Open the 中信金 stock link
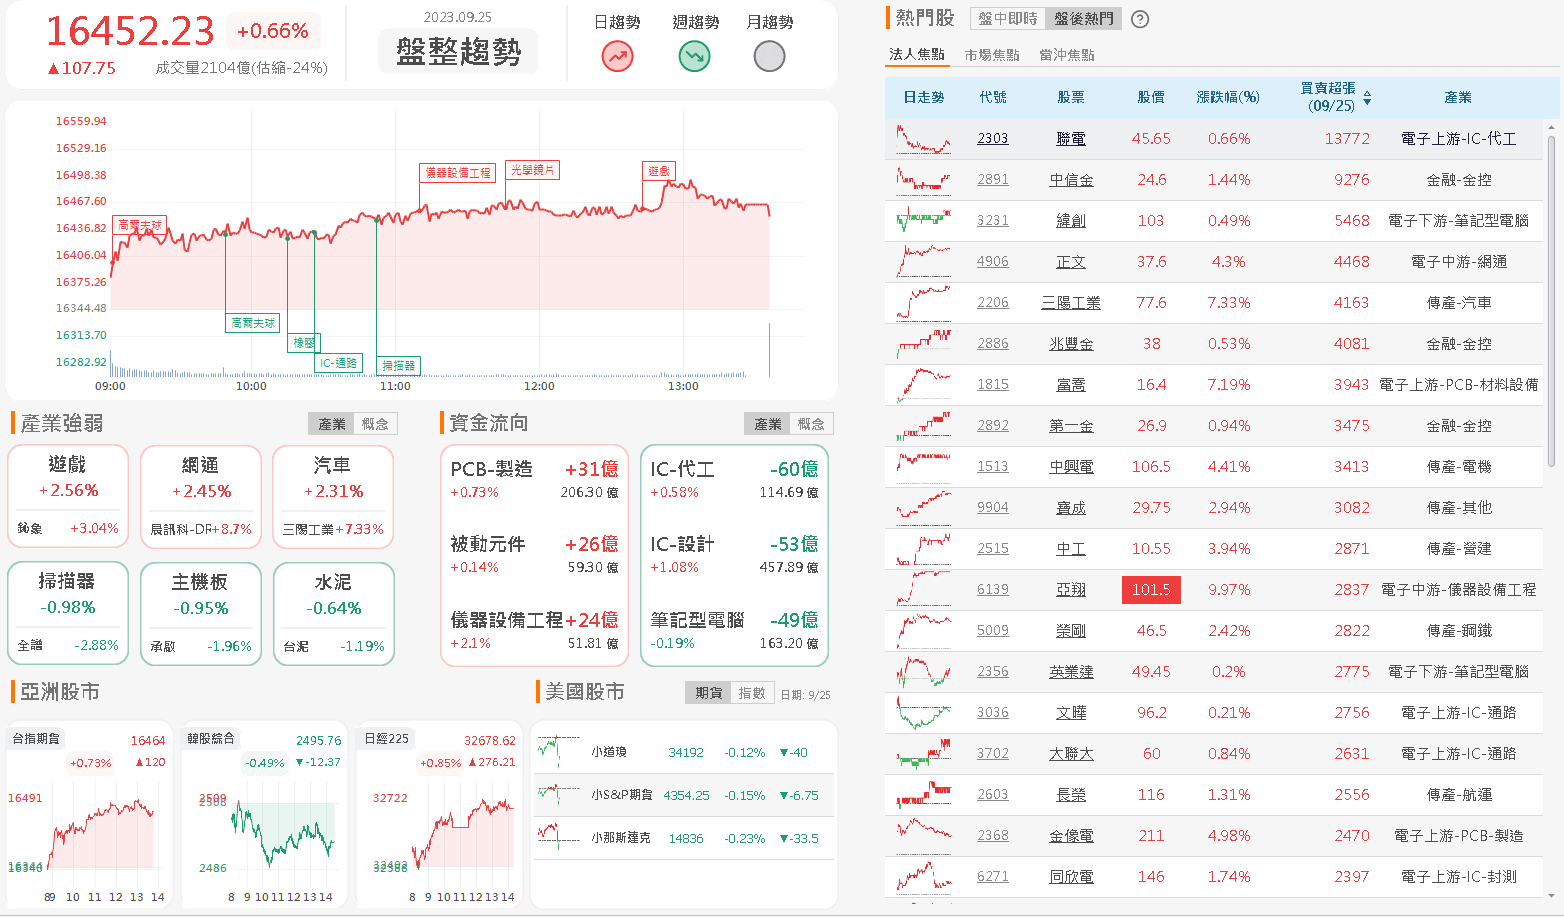The width and height of the screenshot is (1564, 918). [1071, 180]
